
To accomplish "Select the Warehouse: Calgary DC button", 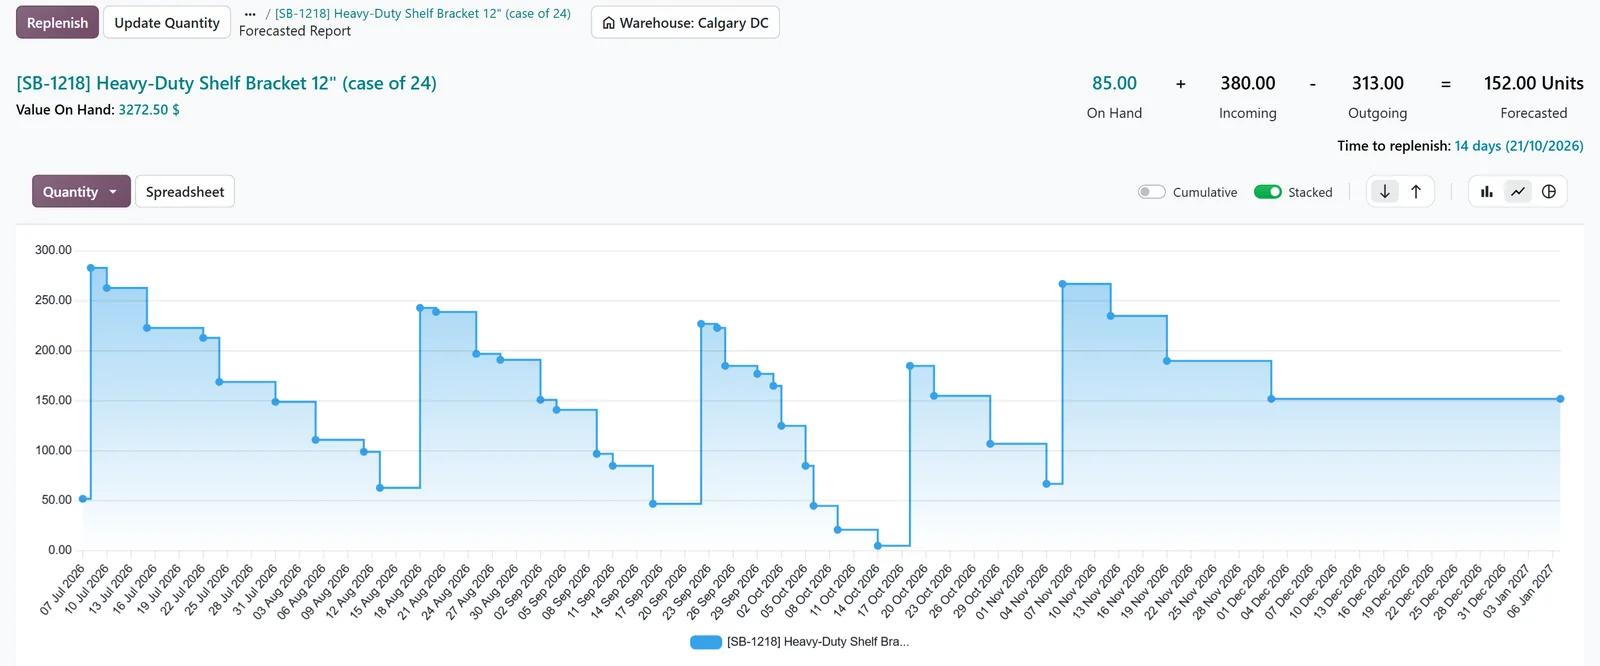I will 685,23.
